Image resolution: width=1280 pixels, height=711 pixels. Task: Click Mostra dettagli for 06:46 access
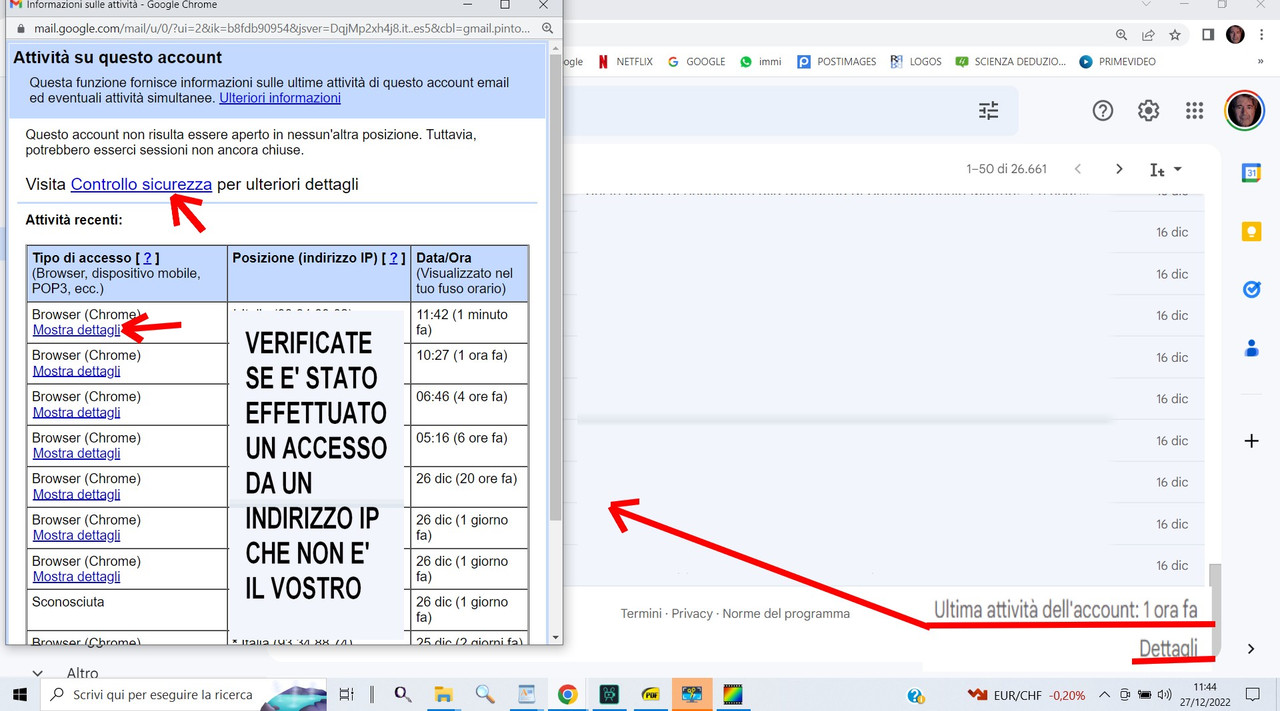pyautogui.click(x=76, y=412)
